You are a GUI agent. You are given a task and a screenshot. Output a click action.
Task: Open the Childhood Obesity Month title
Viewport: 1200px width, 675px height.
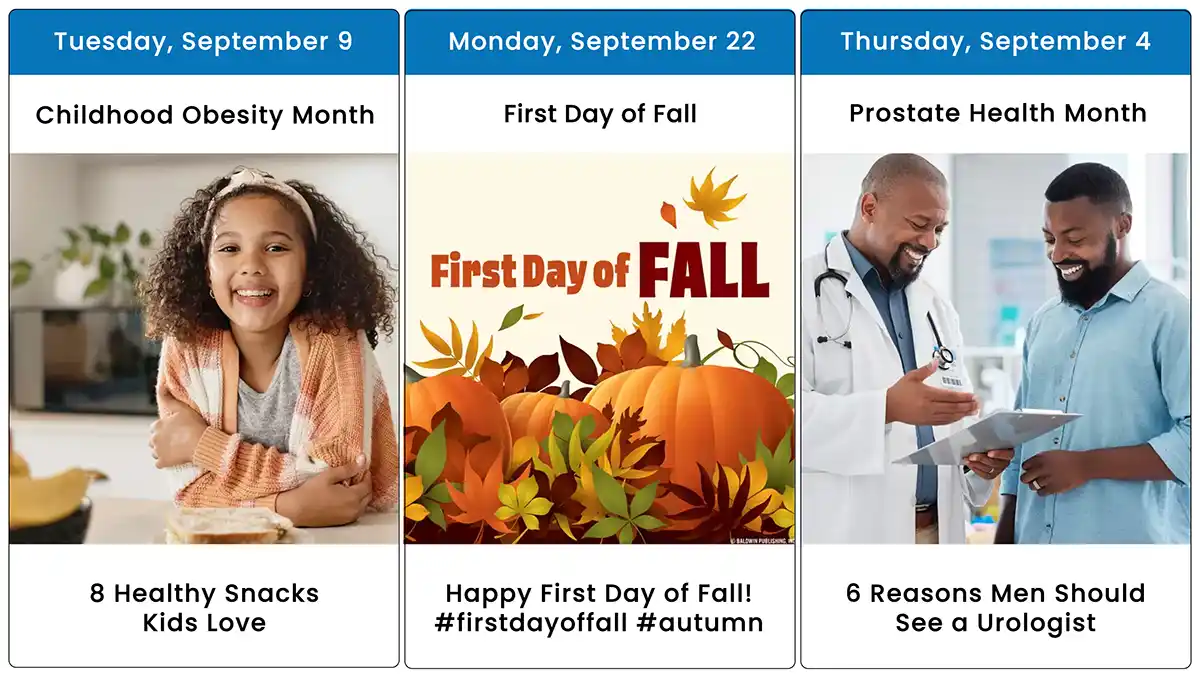205,115
